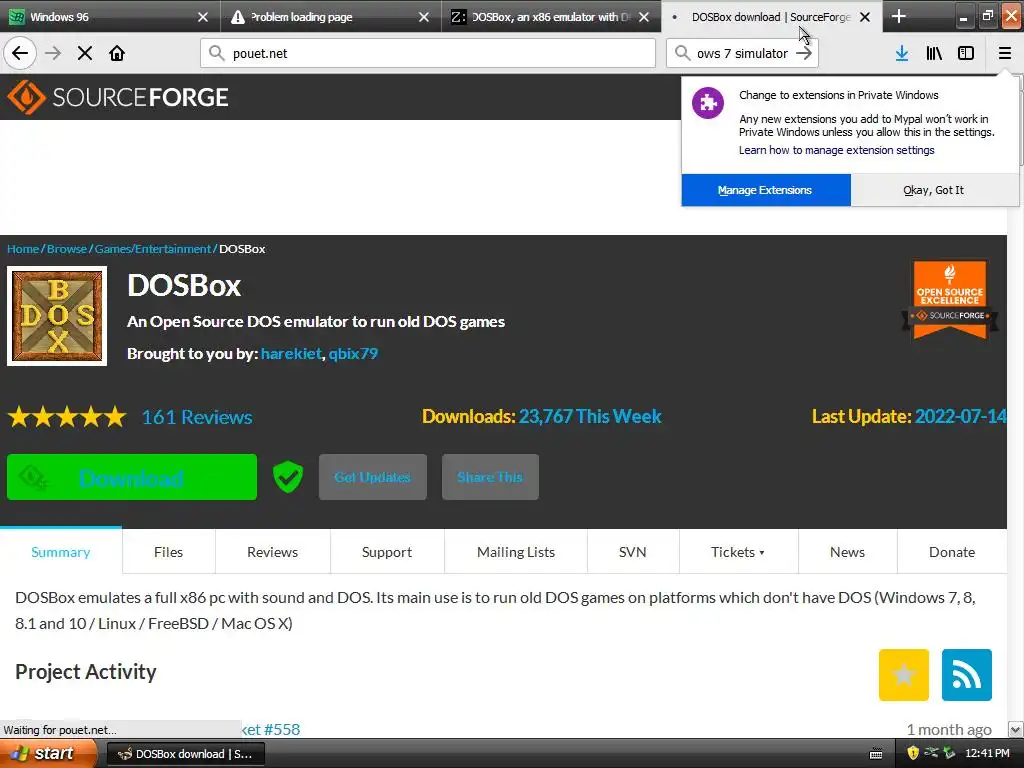The height and width of the screenshot is (768, 1024).
Task: Click the forward navigation arrow
Action: 53,53
